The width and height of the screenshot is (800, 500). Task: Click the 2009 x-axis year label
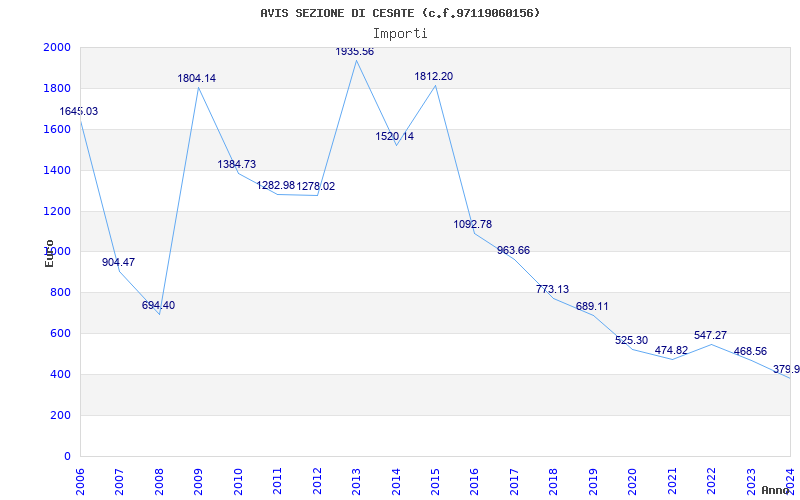[x=198, y=481]
